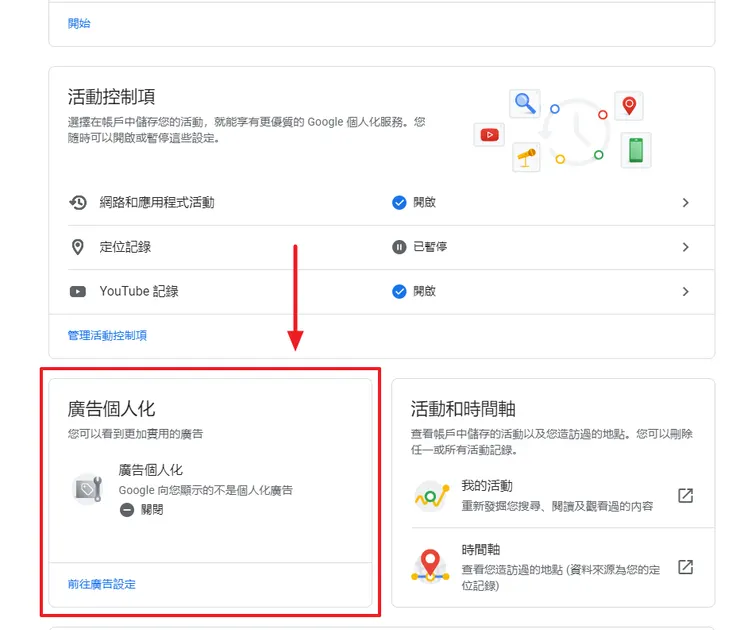The width and height of the screenshot is (740, 630).
Task: Click the 開啟 status of 網路和應用程式活動
Action: pos(424,202)
